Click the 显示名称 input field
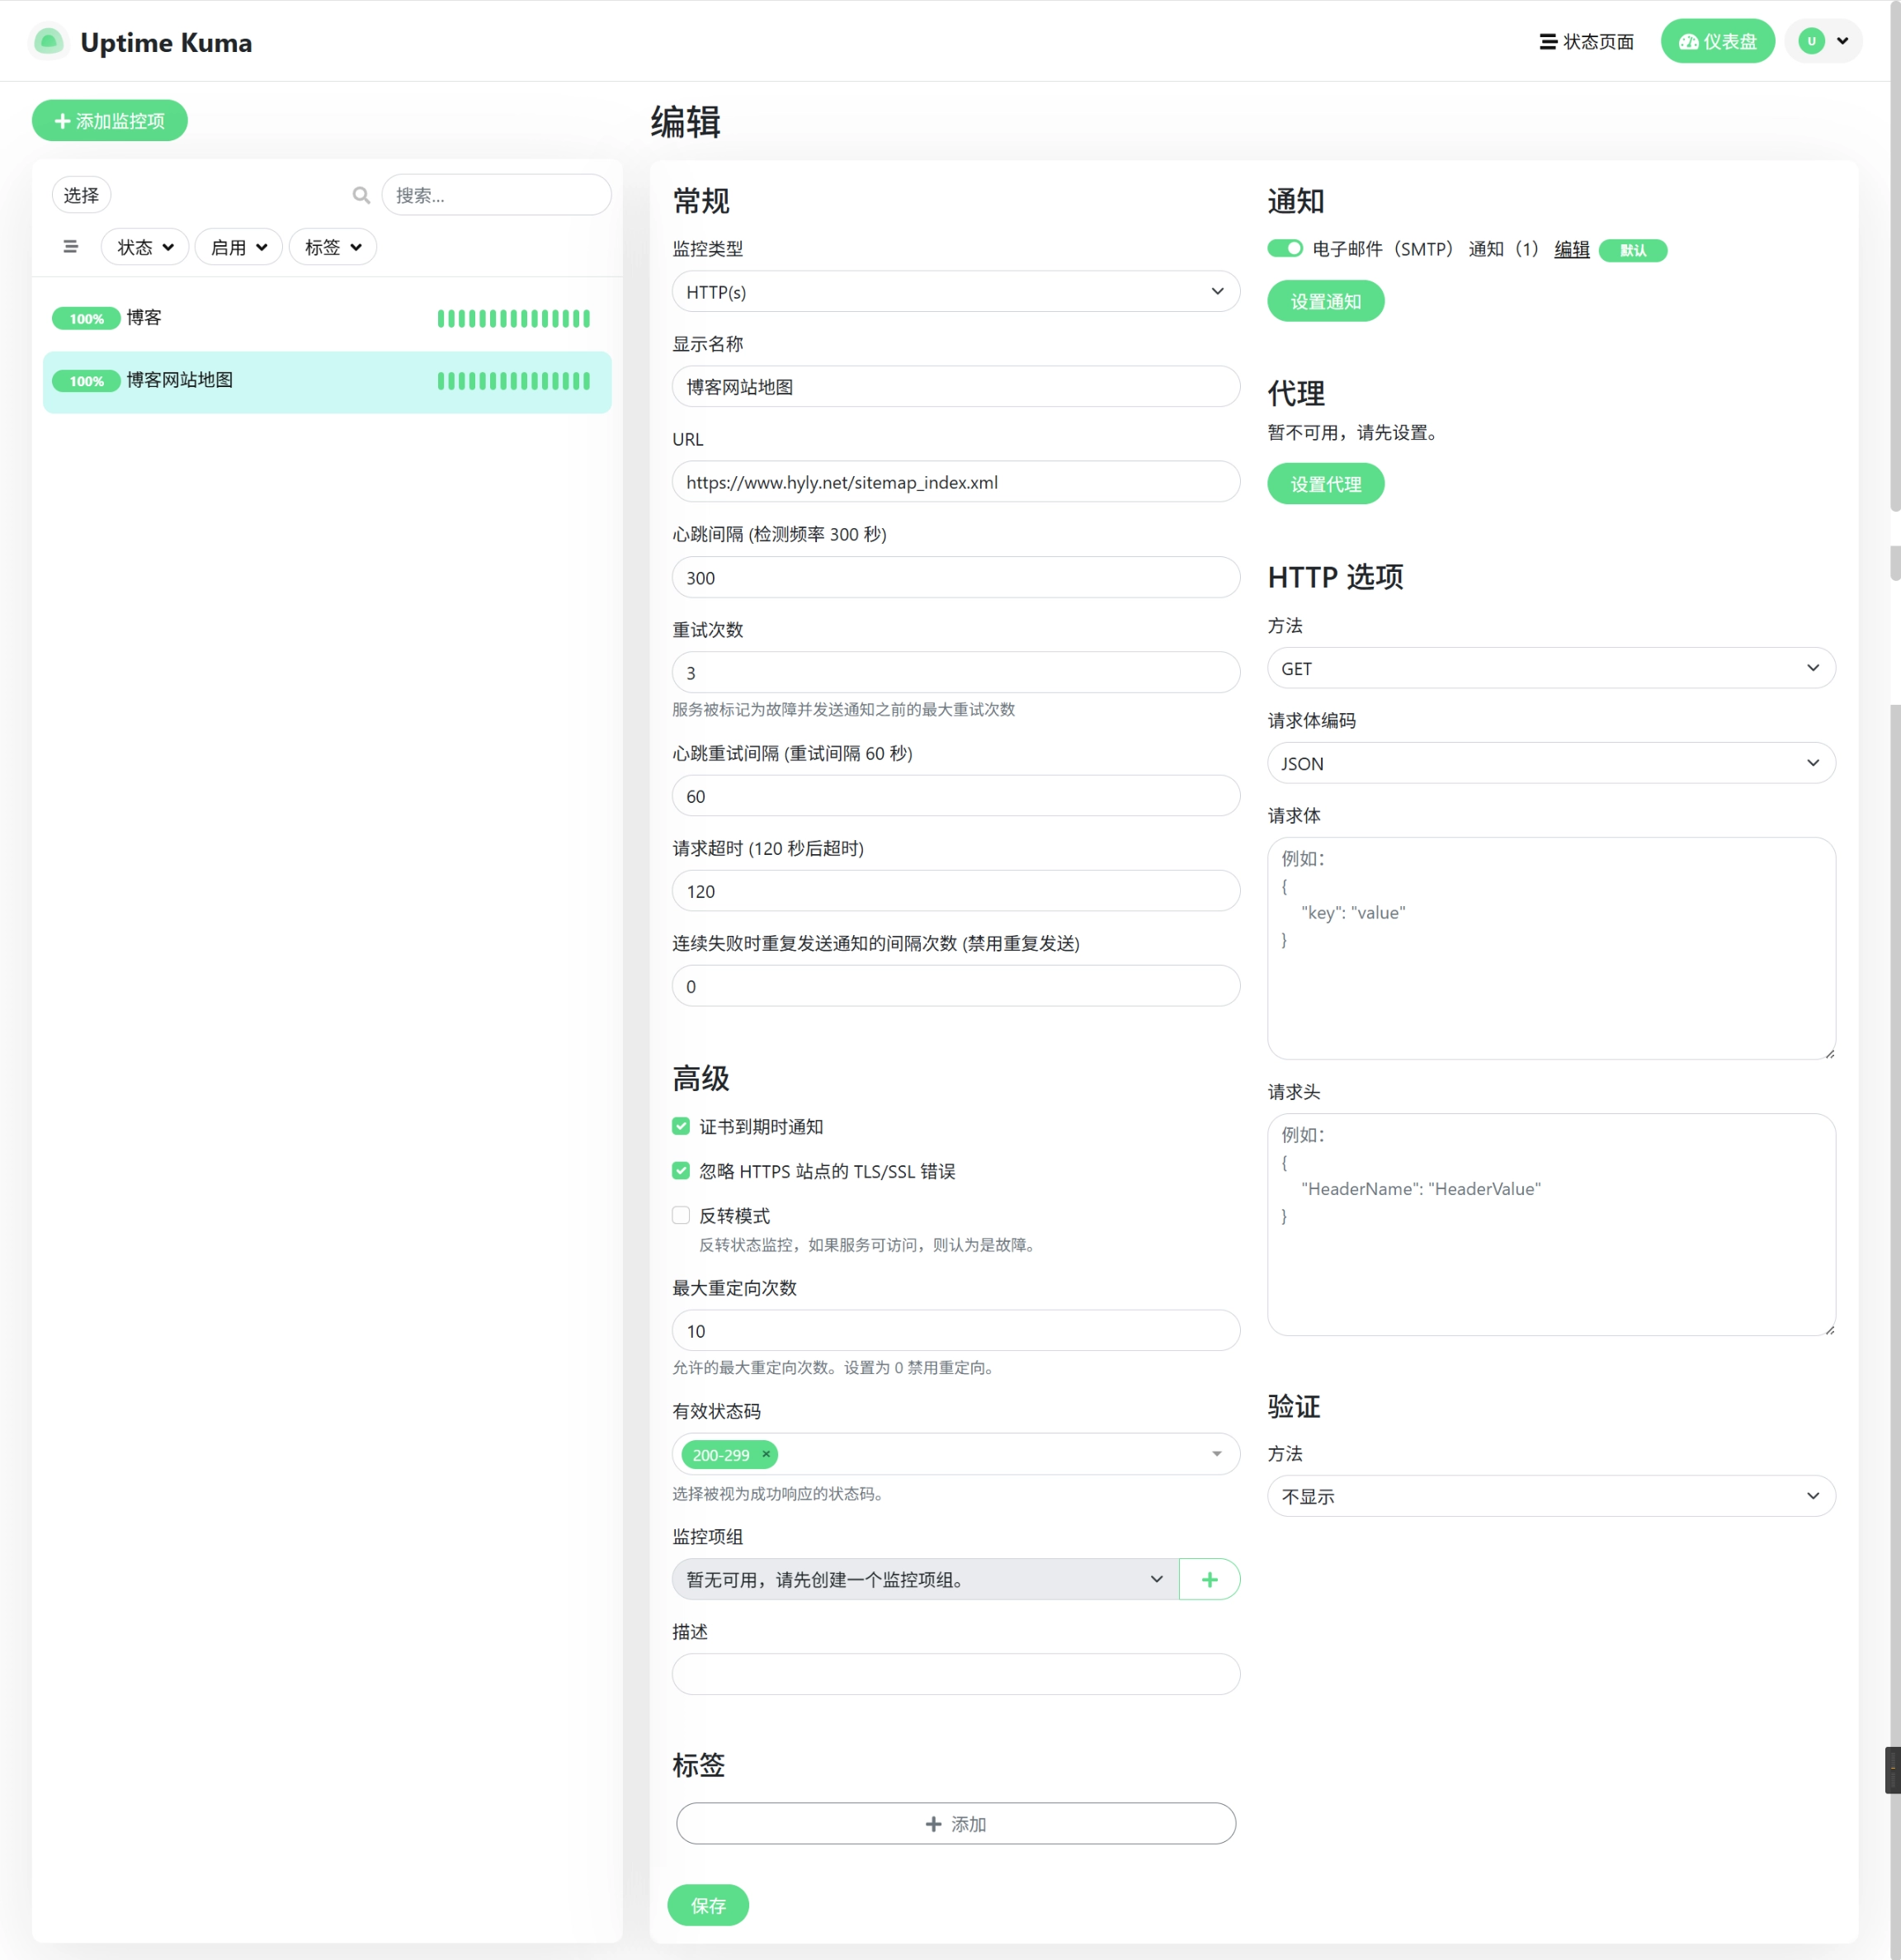The height and width of the screenshot is (1960, 1901). (956, 386)
